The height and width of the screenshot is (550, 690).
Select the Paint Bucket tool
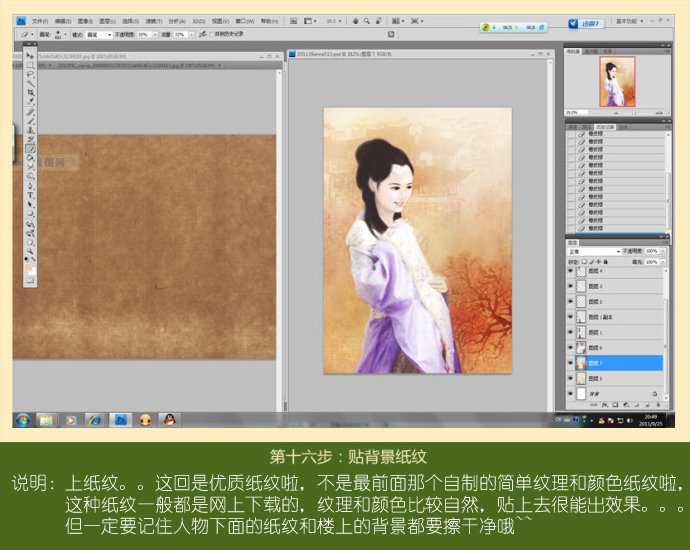(x=30, y=157)
